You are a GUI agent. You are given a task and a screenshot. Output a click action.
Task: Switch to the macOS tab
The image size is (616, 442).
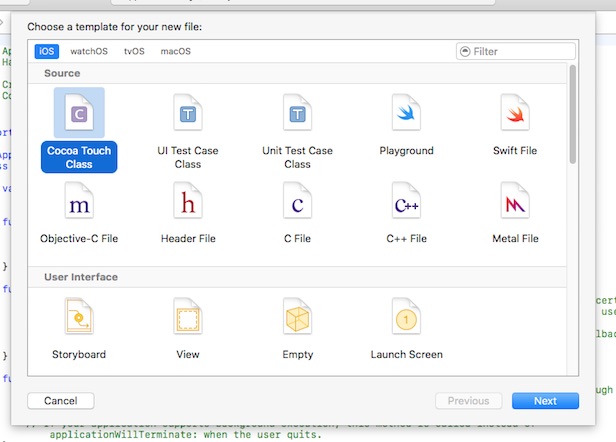[x=176, y=51]
